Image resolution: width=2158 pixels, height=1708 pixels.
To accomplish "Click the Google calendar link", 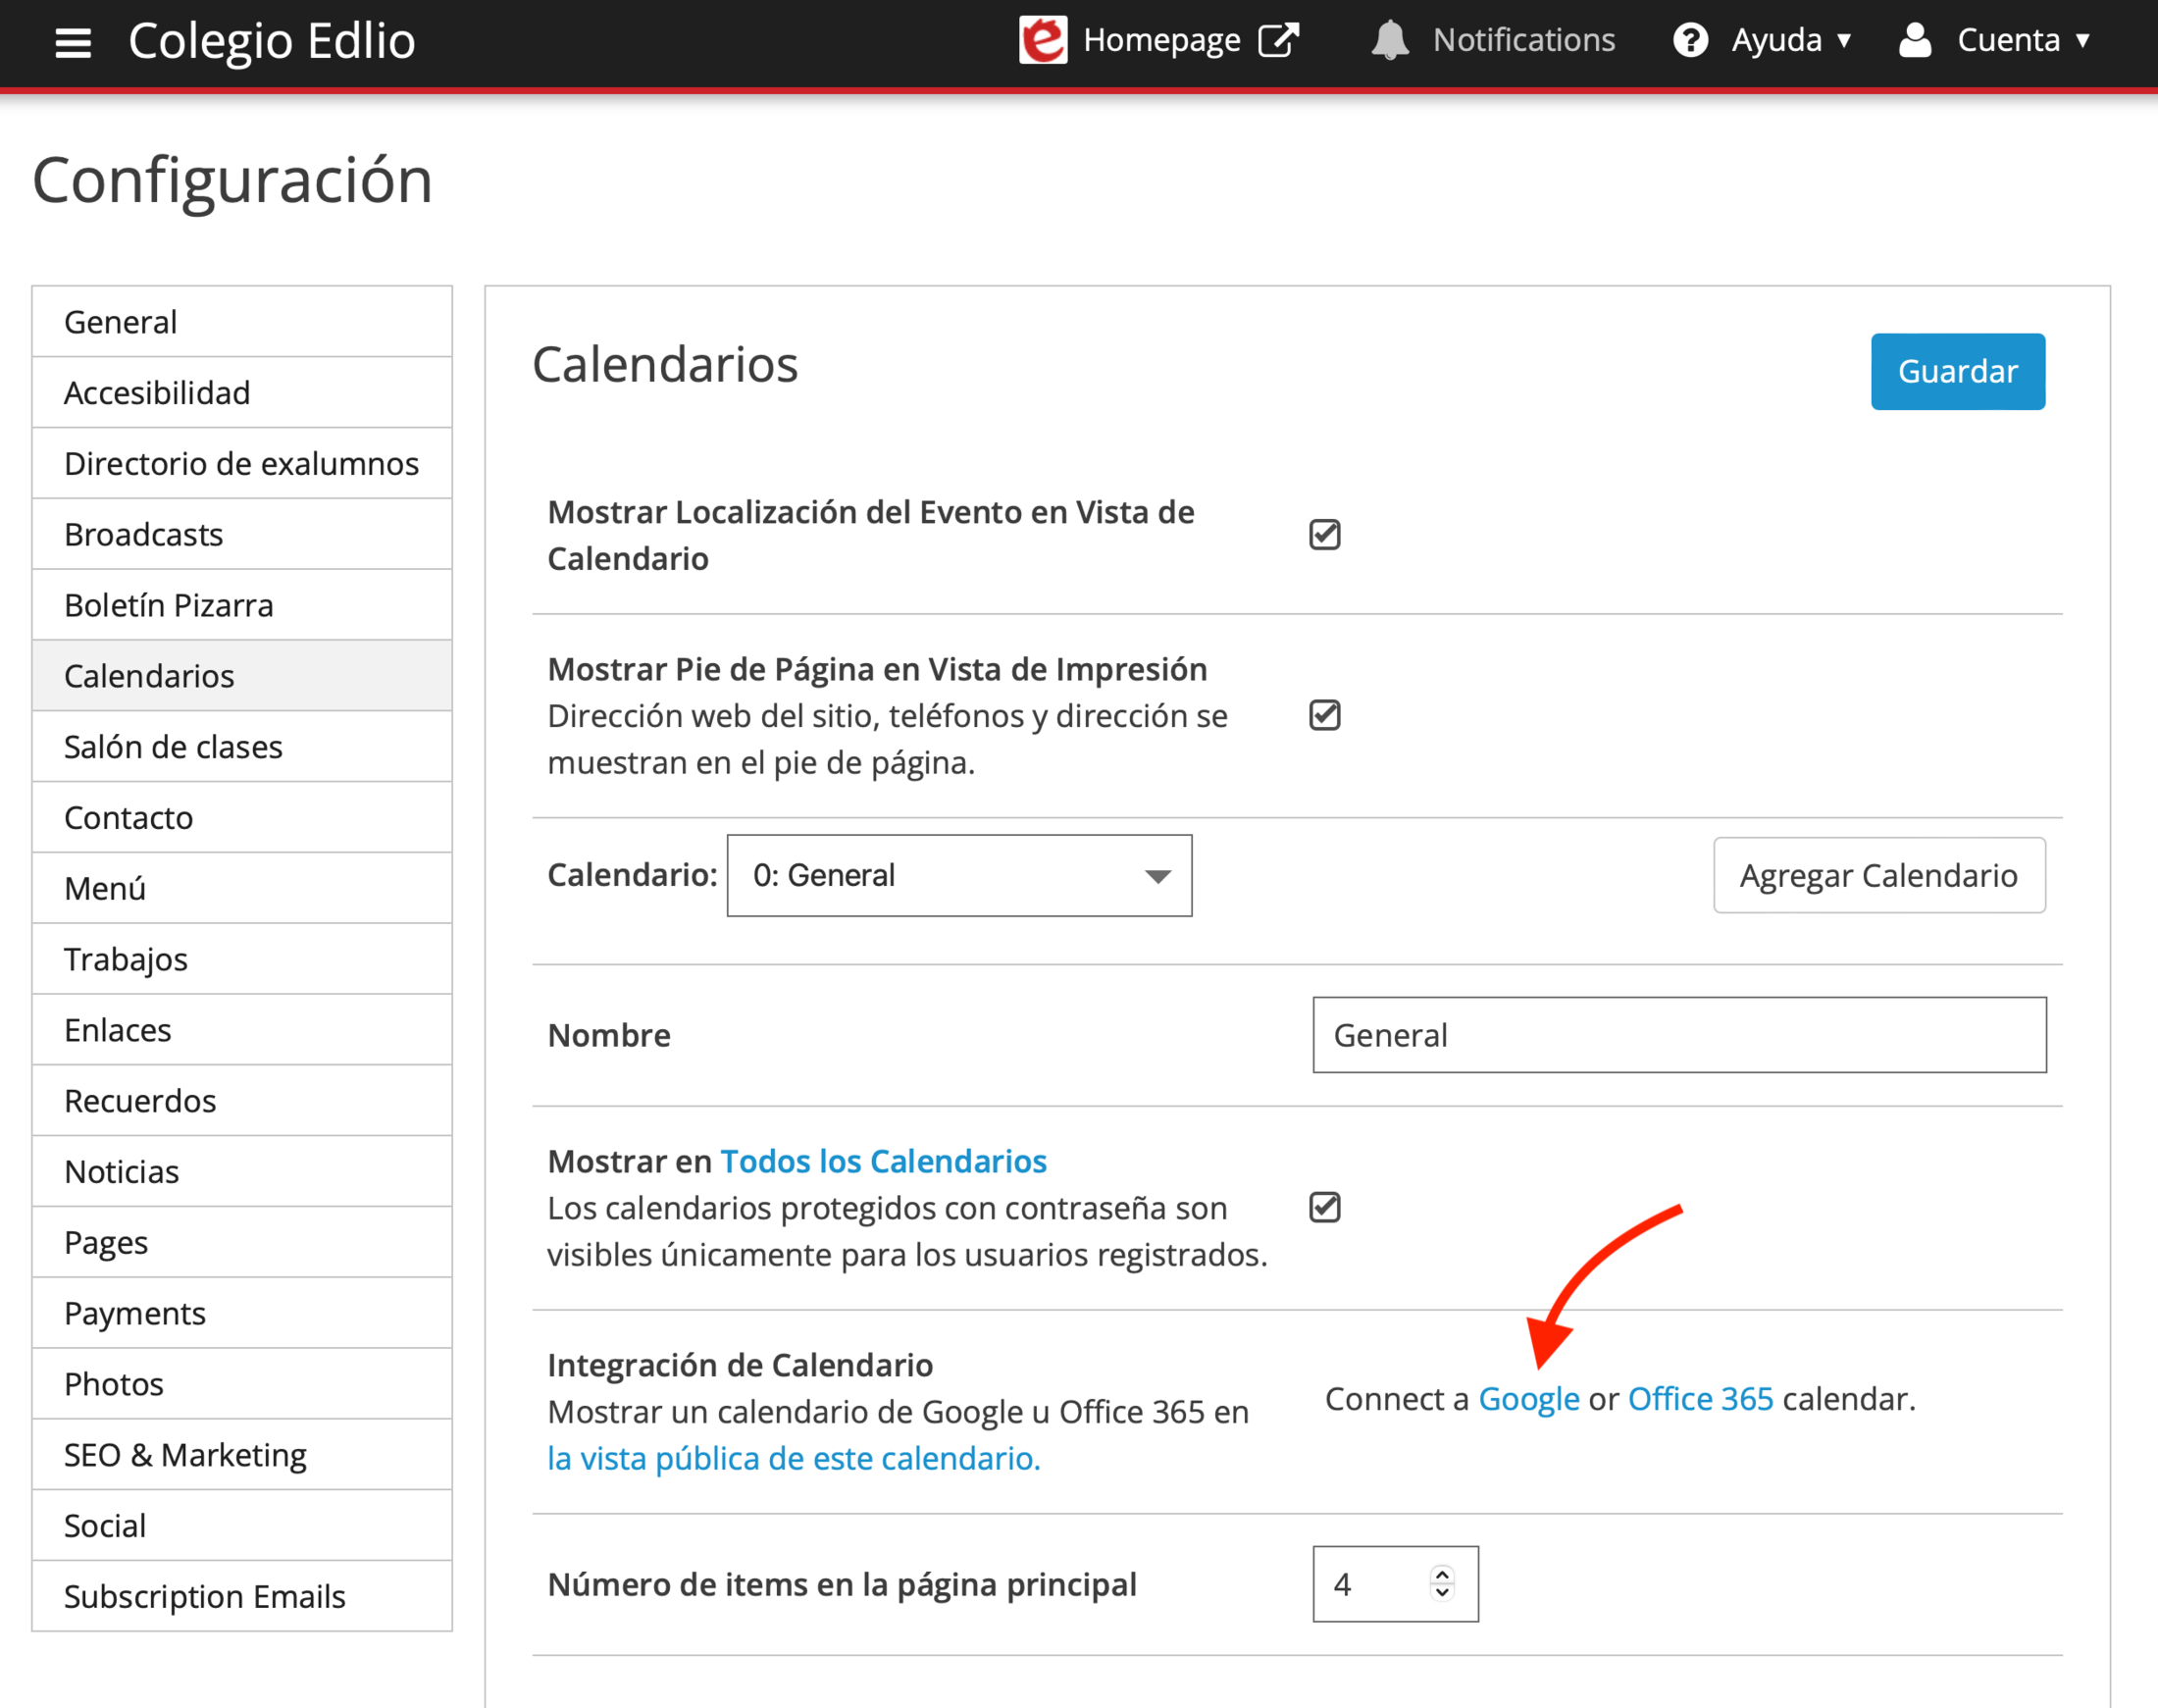I will point(1528,1399).
